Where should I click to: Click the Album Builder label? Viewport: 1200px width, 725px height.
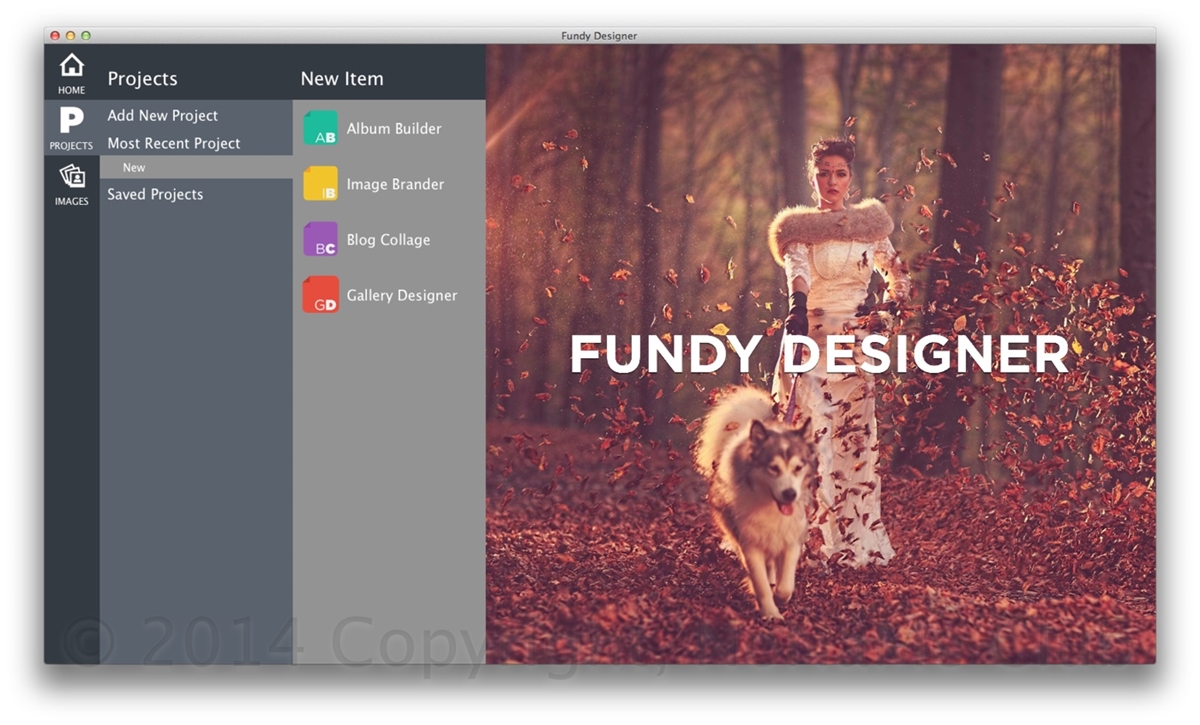coord(394,129)
